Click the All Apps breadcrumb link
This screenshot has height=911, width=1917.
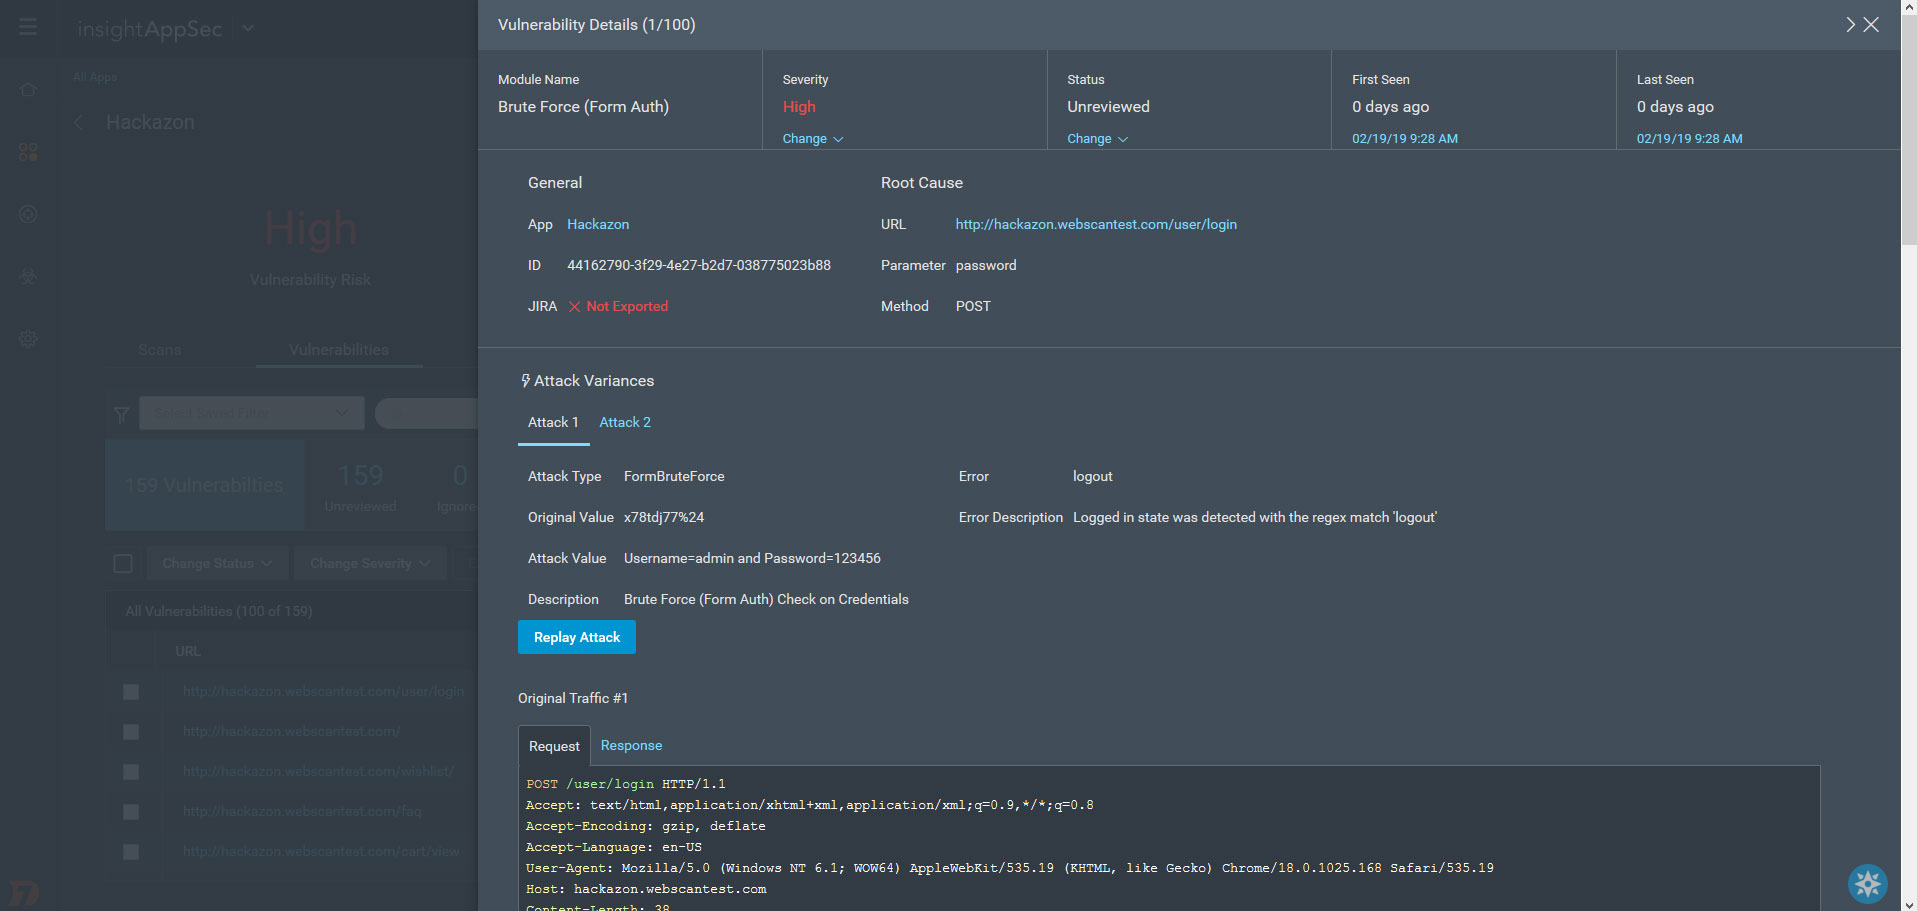(95, 77)
